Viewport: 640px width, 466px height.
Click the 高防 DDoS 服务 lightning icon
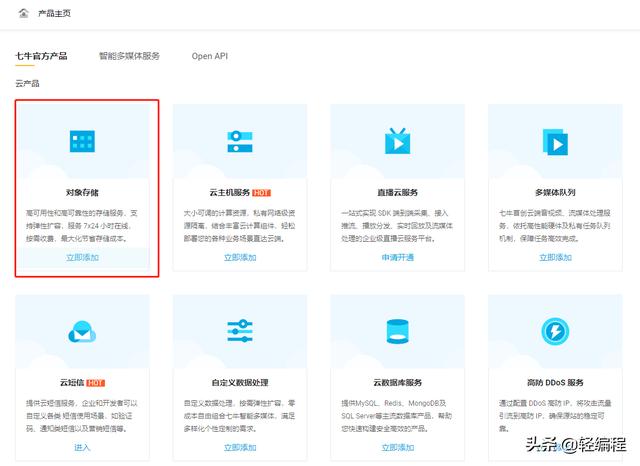click(555, 331)
